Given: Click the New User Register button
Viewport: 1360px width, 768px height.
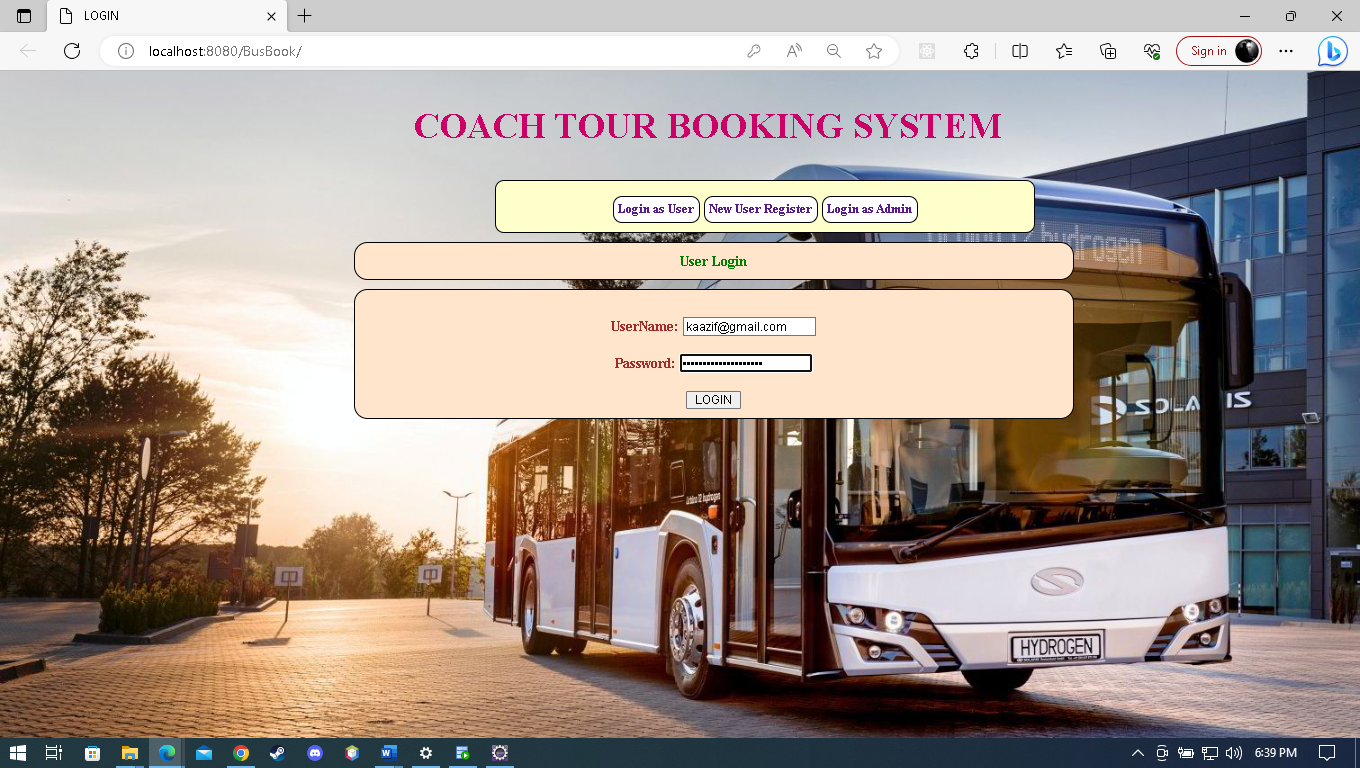Looking at the screenshot, I should pyautogui.click(x=760, y=209).
